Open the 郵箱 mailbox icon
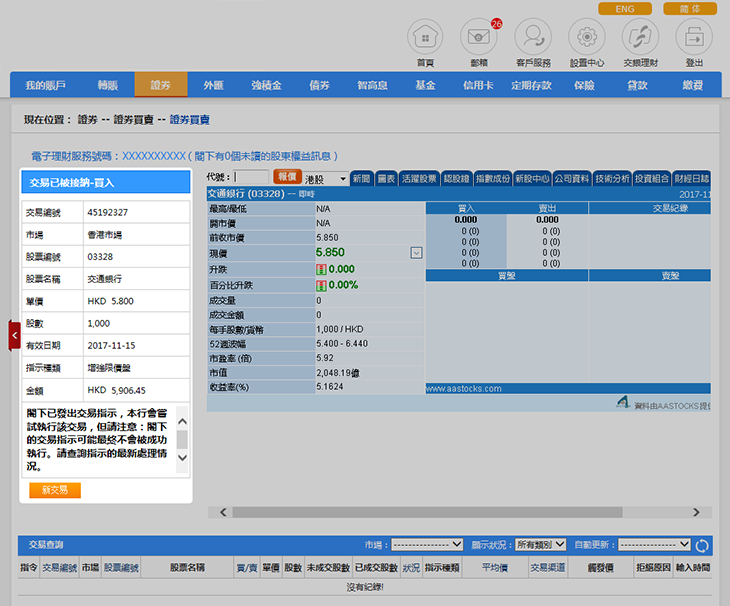The image size is (730, 606). pyautogui.click(x=478, y=38)
